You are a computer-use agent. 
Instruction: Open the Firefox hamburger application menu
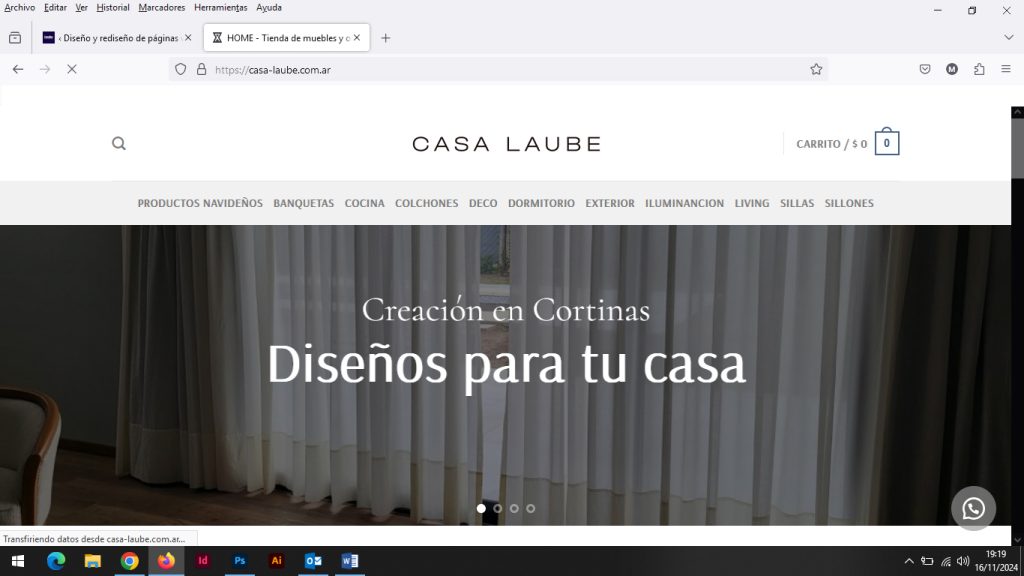coord(1006,69)
